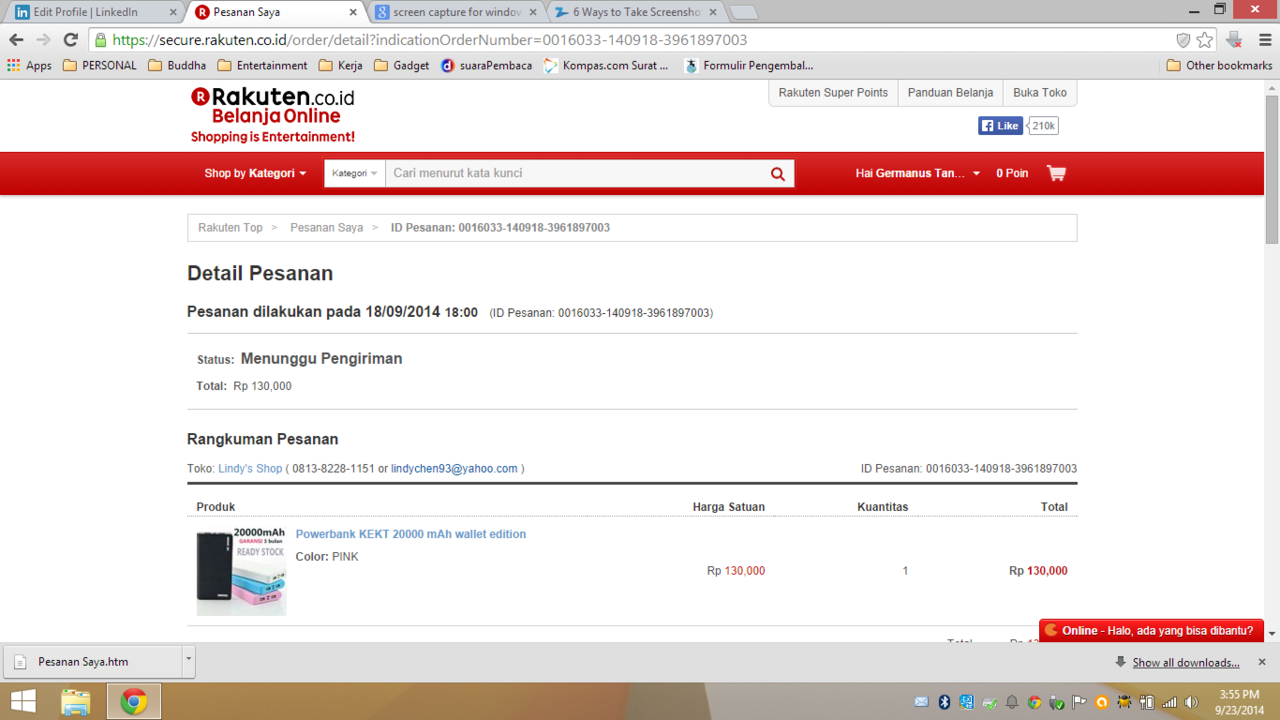Screen dimensions: 1280x720
Task: Click the network signal bars tray icon
Action: coord(1169,702)
